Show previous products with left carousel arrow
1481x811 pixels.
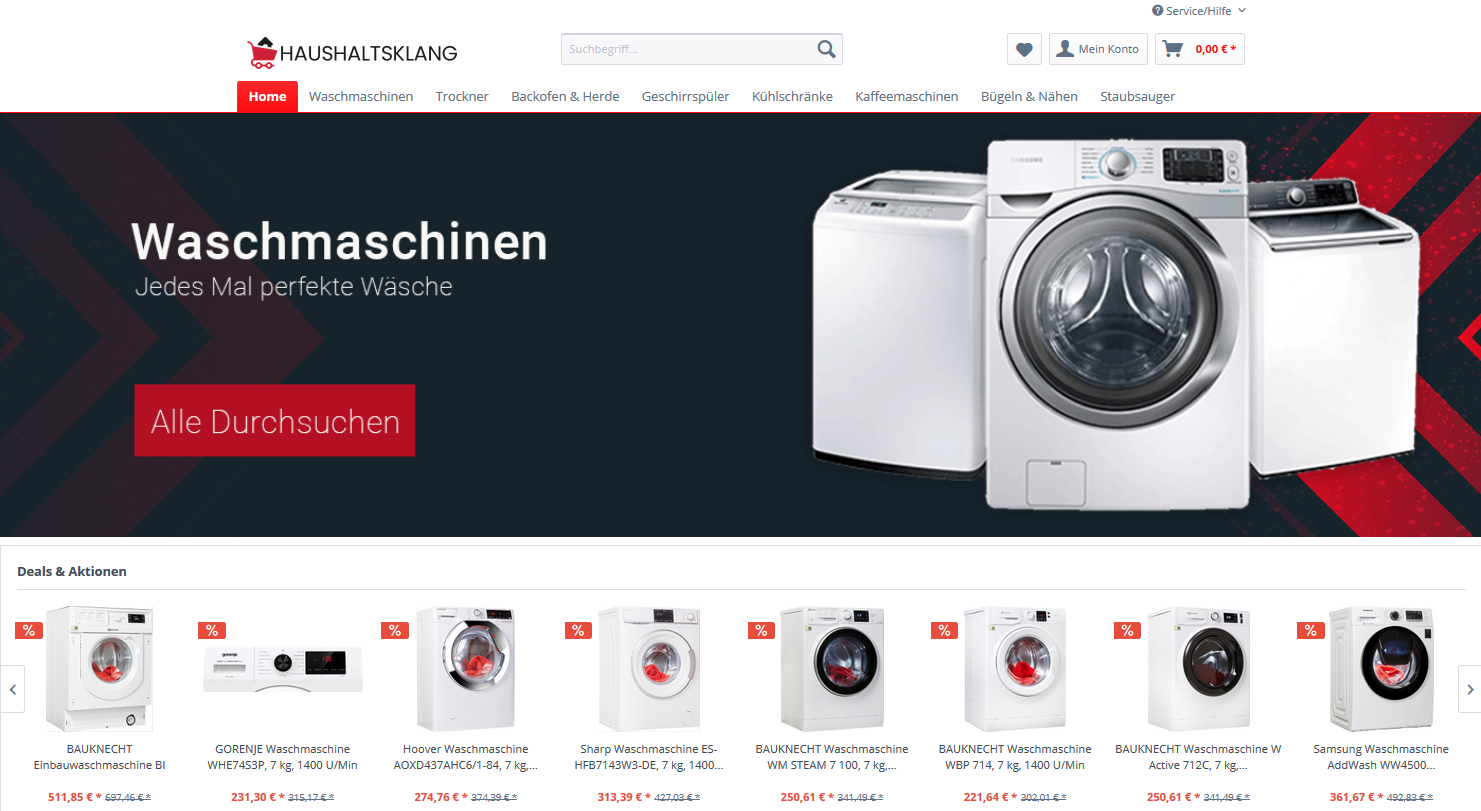point(12,689)
